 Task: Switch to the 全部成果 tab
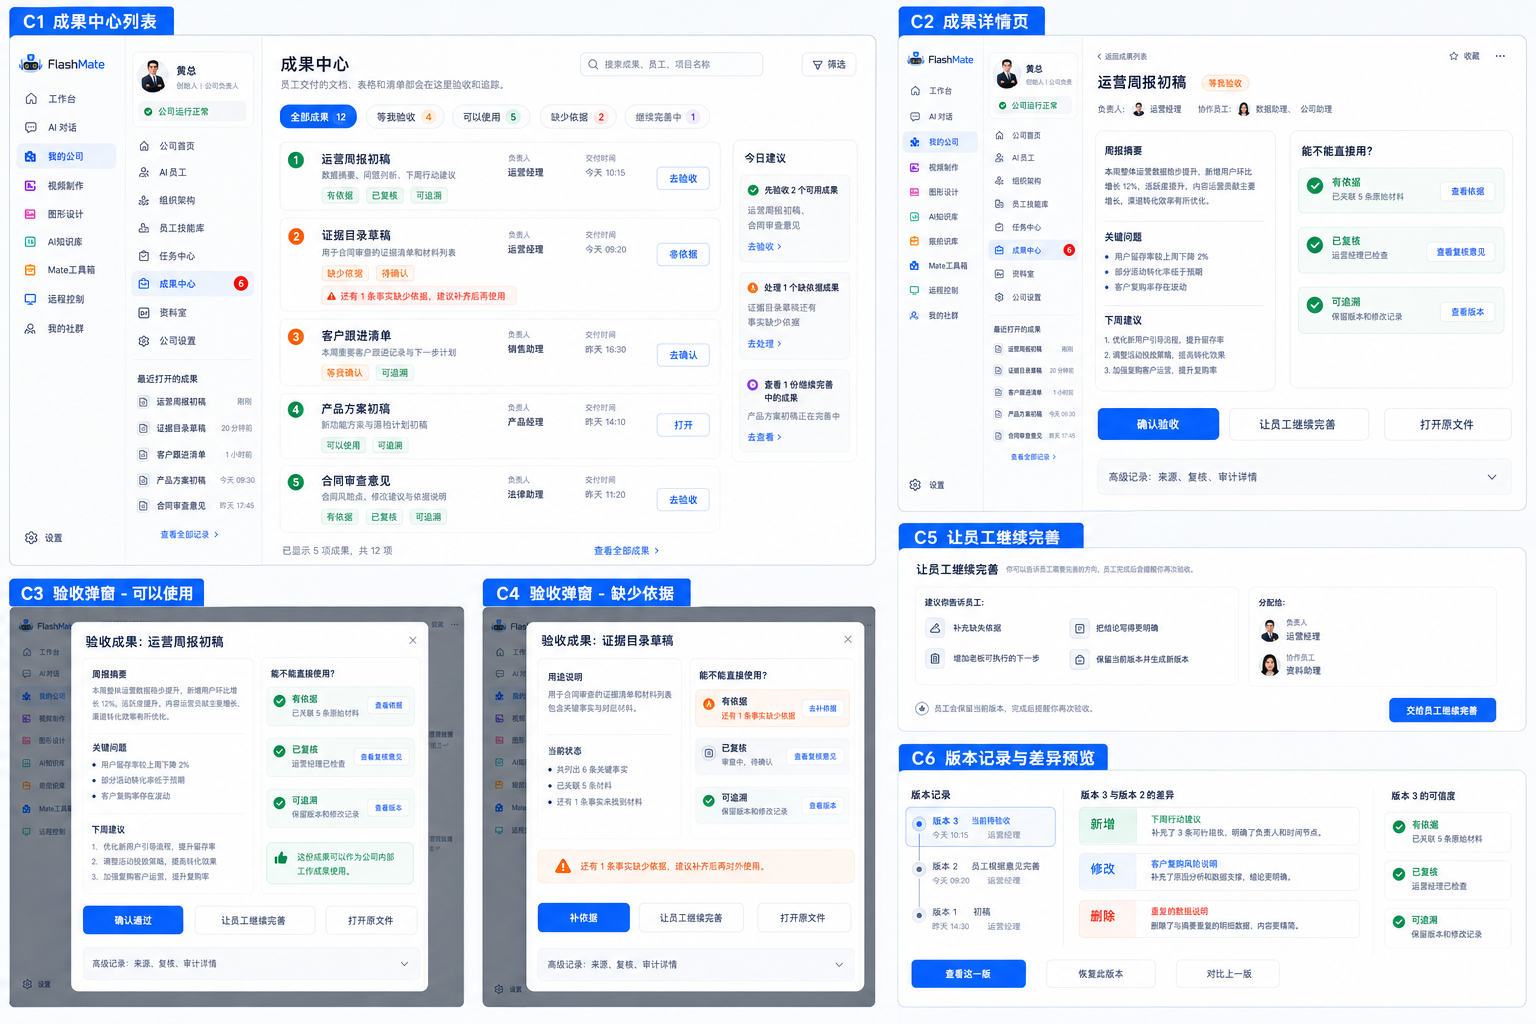[318, 117]
